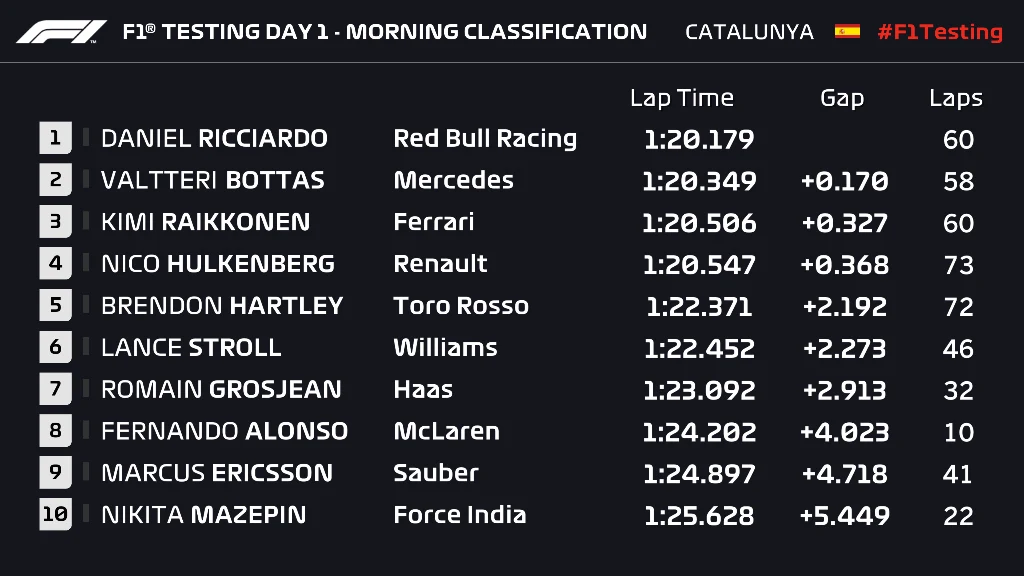Click the Lap Time column header

pos(681,98)
